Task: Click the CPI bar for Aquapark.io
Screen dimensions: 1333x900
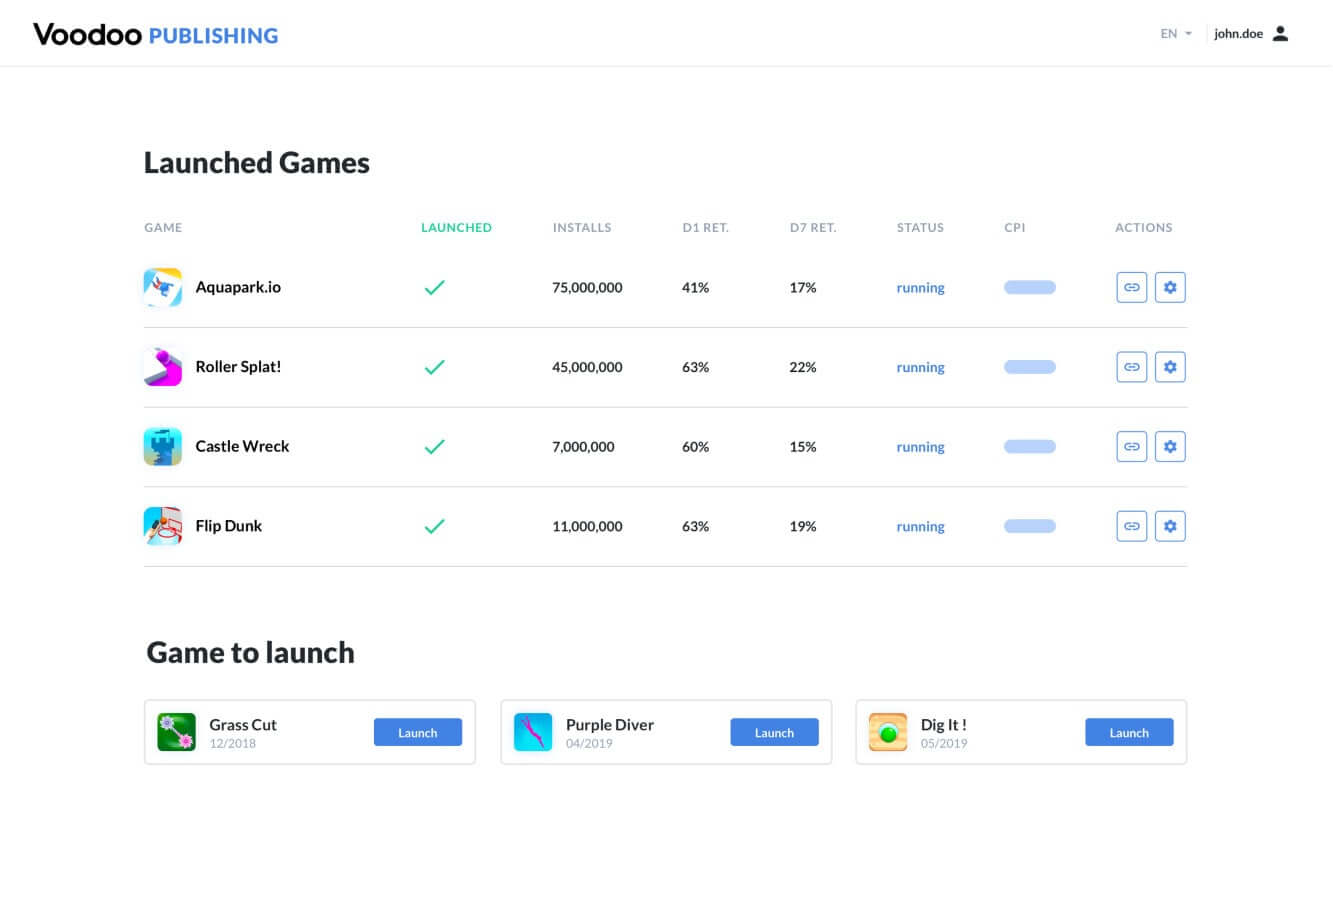Action: pos(1030,287)
